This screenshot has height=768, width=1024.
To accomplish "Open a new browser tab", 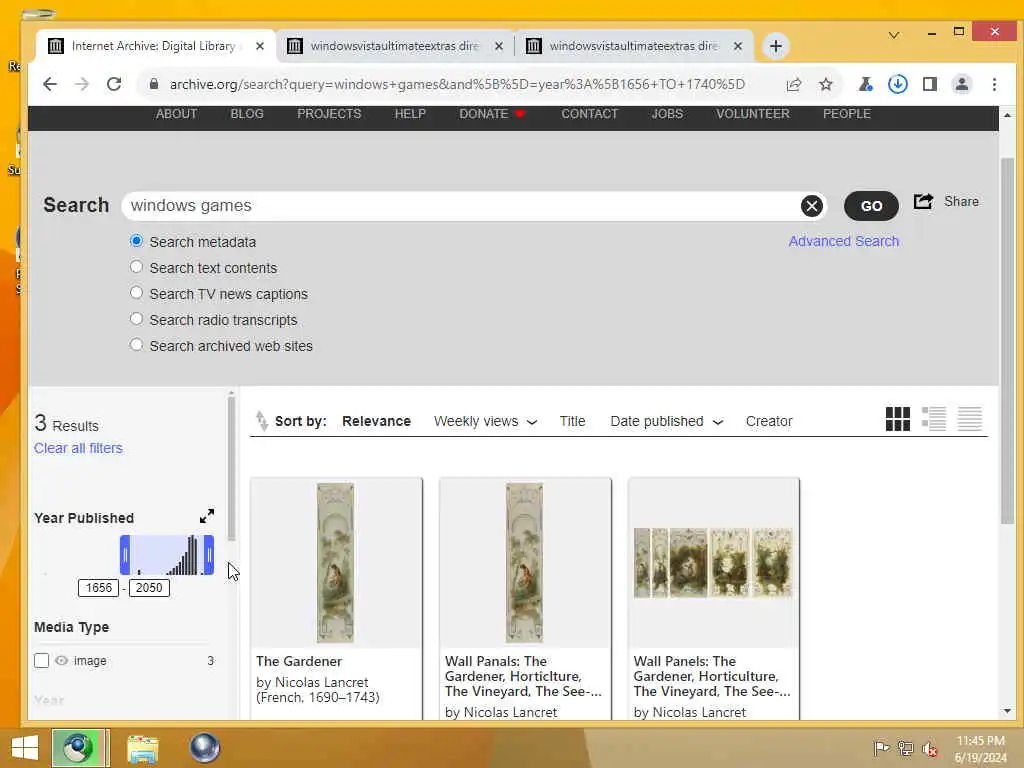I will click(775, 46).
